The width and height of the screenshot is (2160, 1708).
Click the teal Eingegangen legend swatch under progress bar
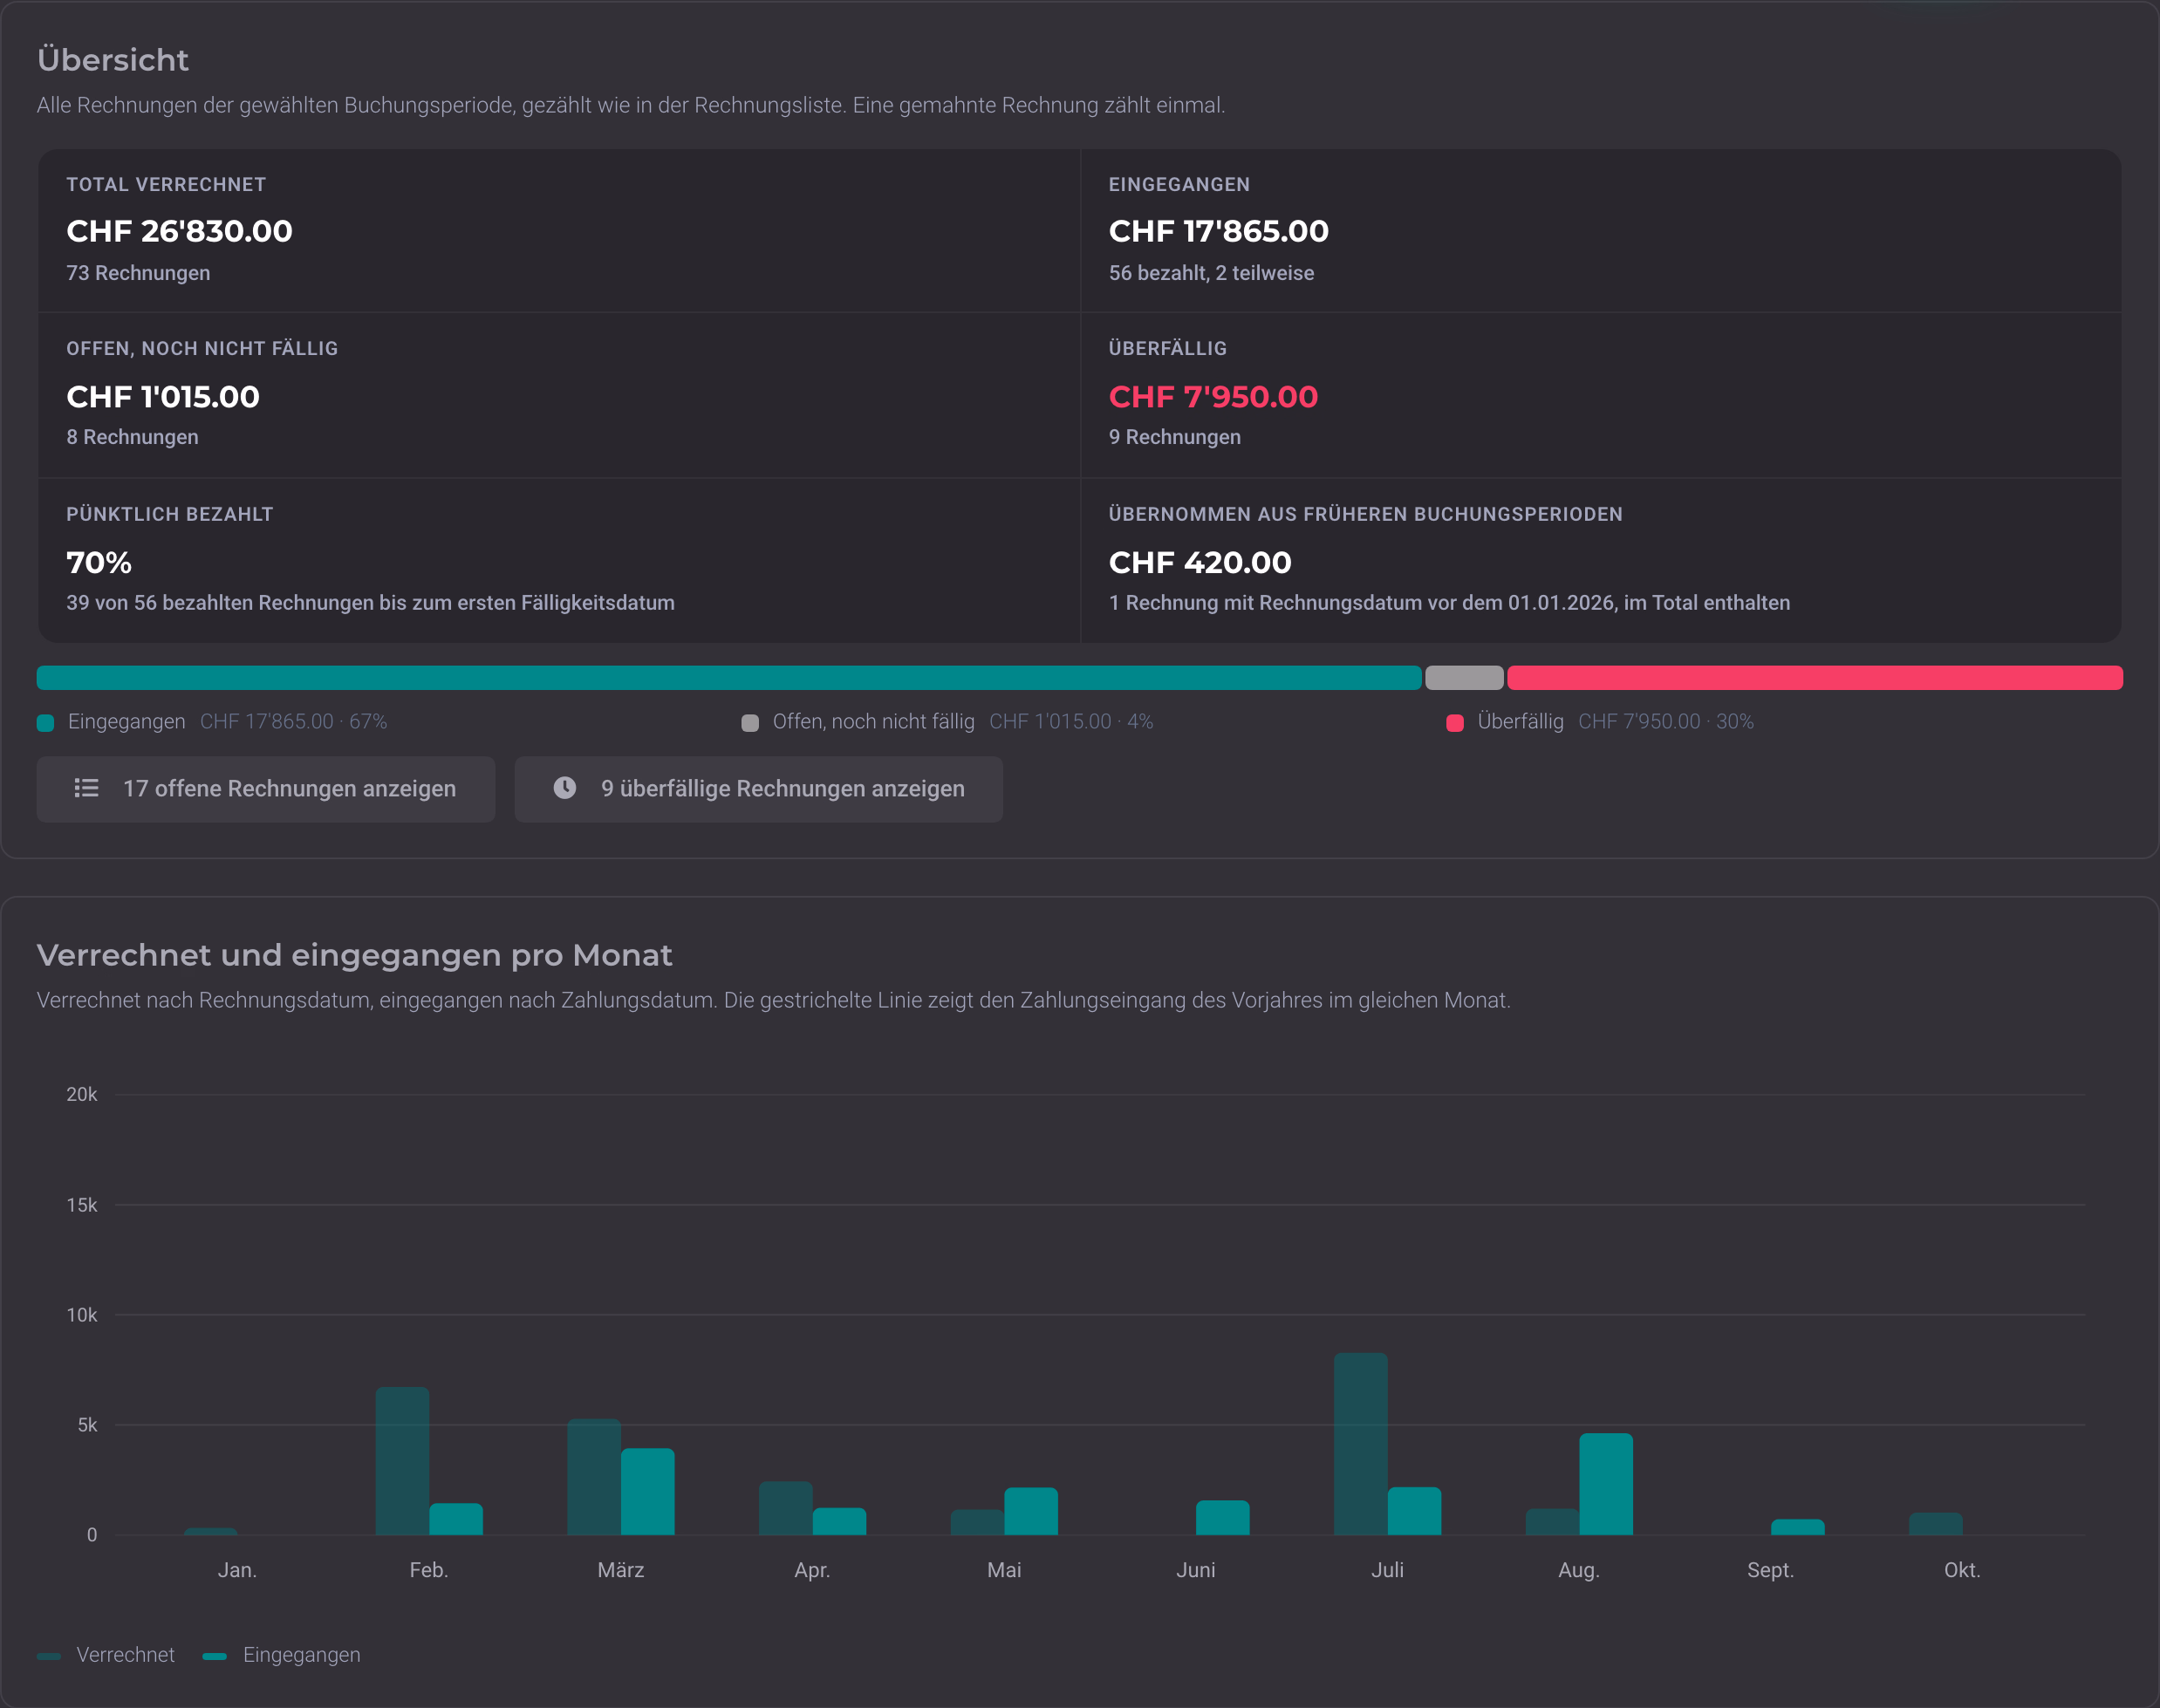(x=45, y=723)
